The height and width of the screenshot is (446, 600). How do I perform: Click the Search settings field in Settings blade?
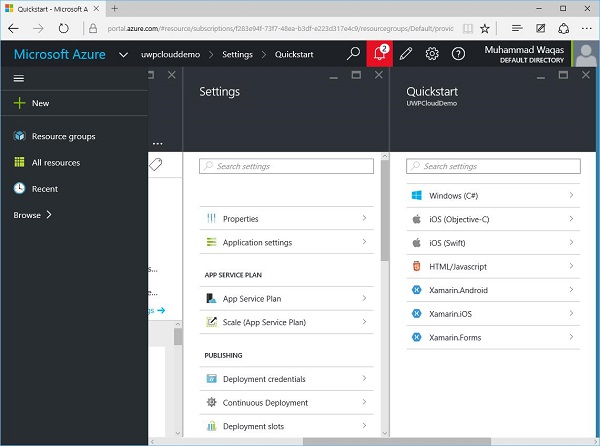pyautogui.click(x=286, y=166)
